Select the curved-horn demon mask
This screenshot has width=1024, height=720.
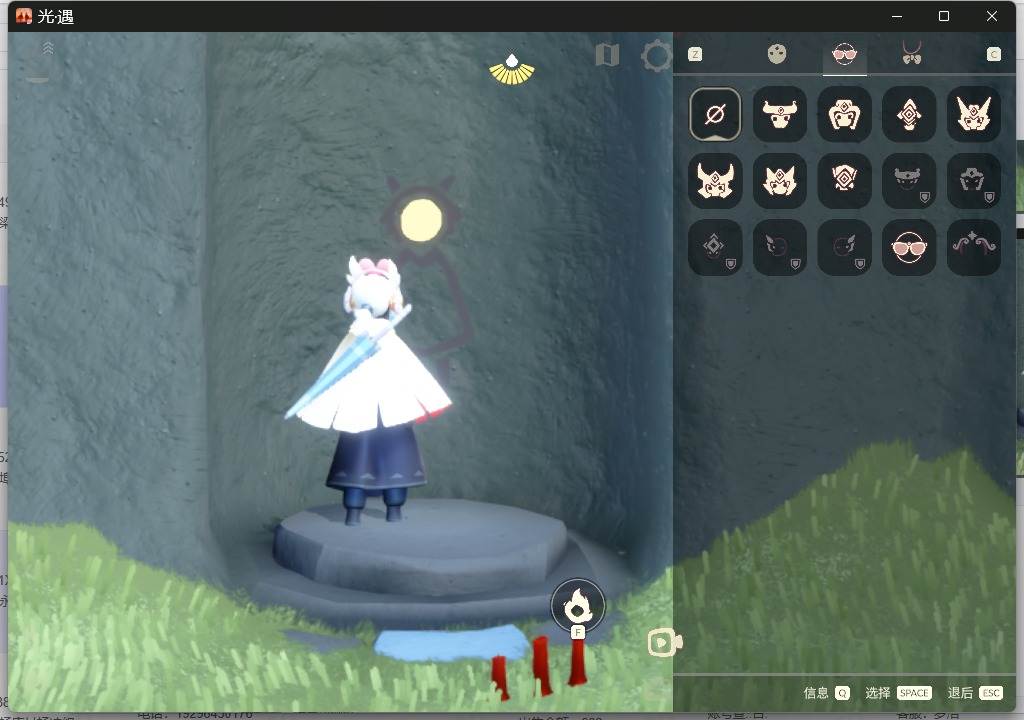(x=715, y=181)
